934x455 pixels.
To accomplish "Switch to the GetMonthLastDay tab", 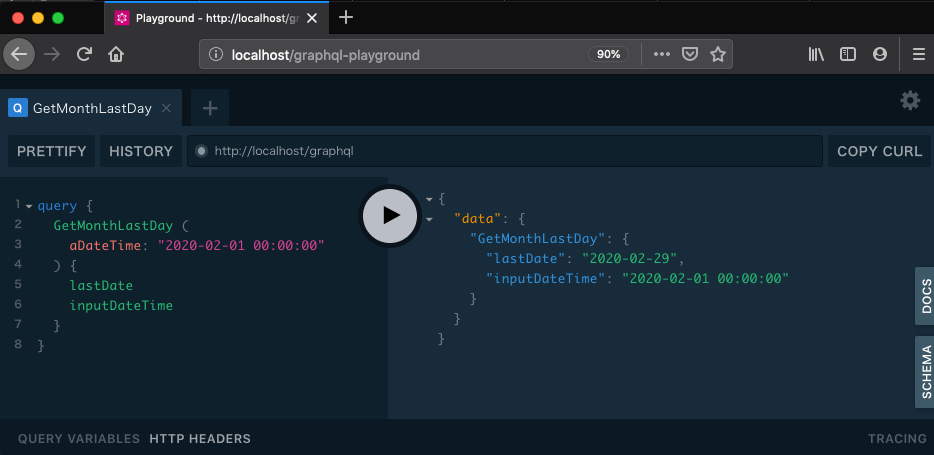I will (91, 108).
